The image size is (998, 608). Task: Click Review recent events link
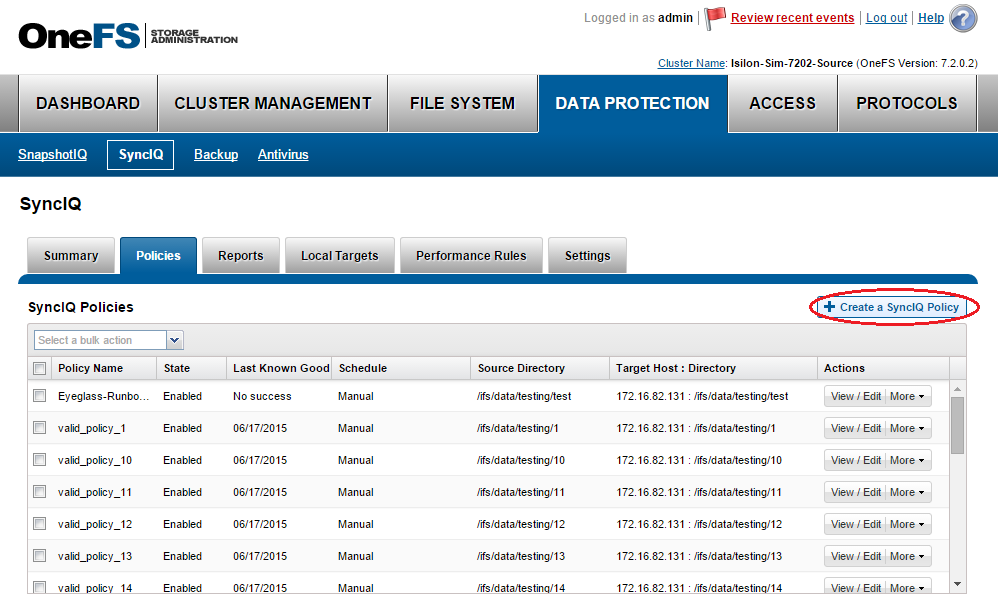pyautogui.click(x=792, y=18)
